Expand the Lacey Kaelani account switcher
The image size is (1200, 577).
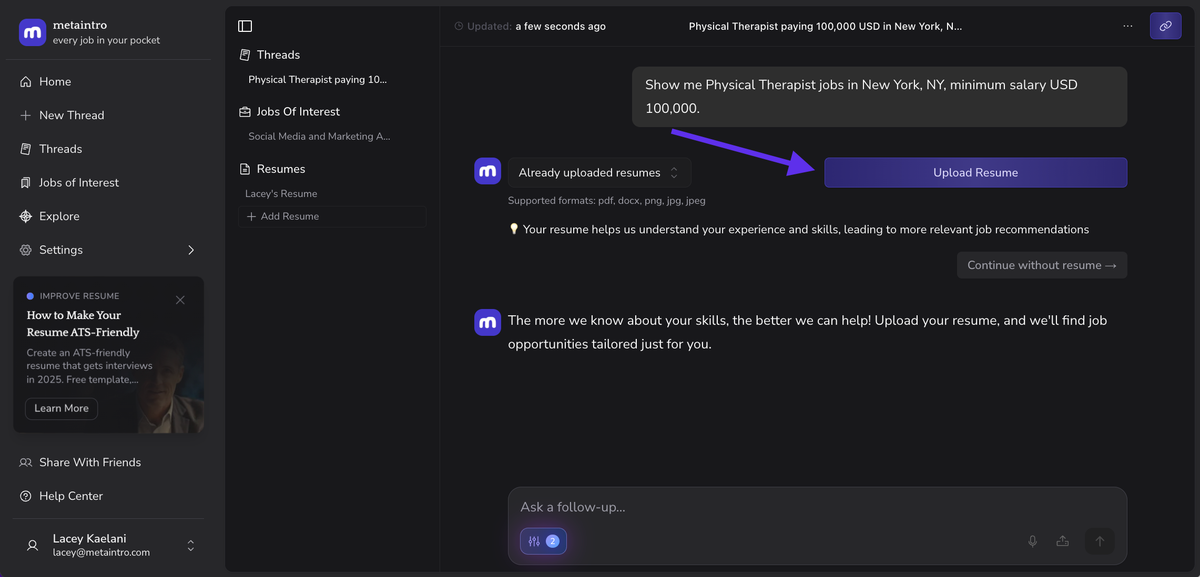(x=191, y=545)
